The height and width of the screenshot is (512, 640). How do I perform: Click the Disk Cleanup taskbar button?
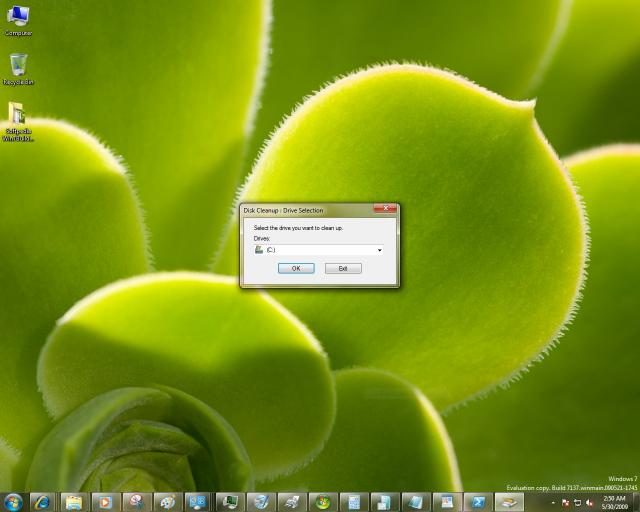pos(509,501)
